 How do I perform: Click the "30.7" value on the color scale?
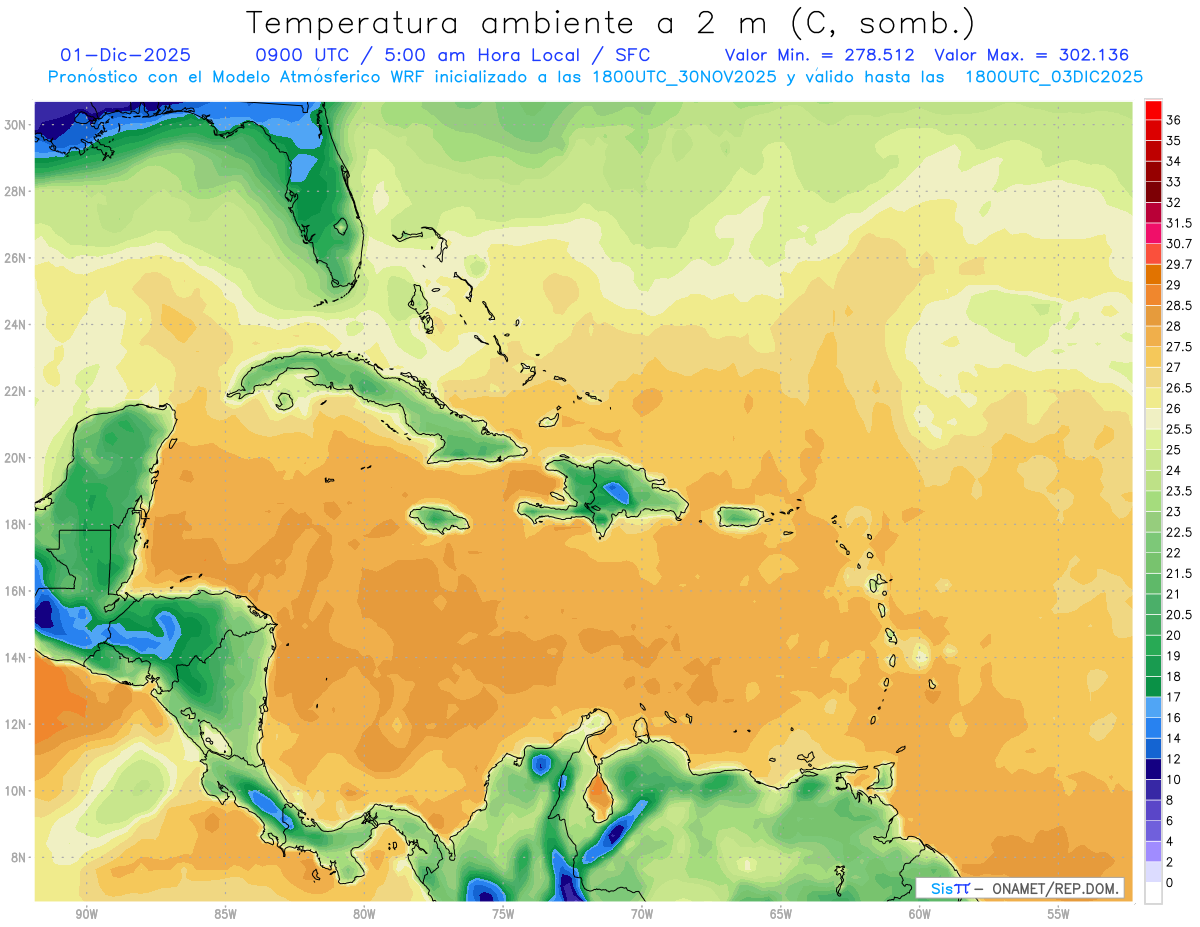click(1179, 244)
